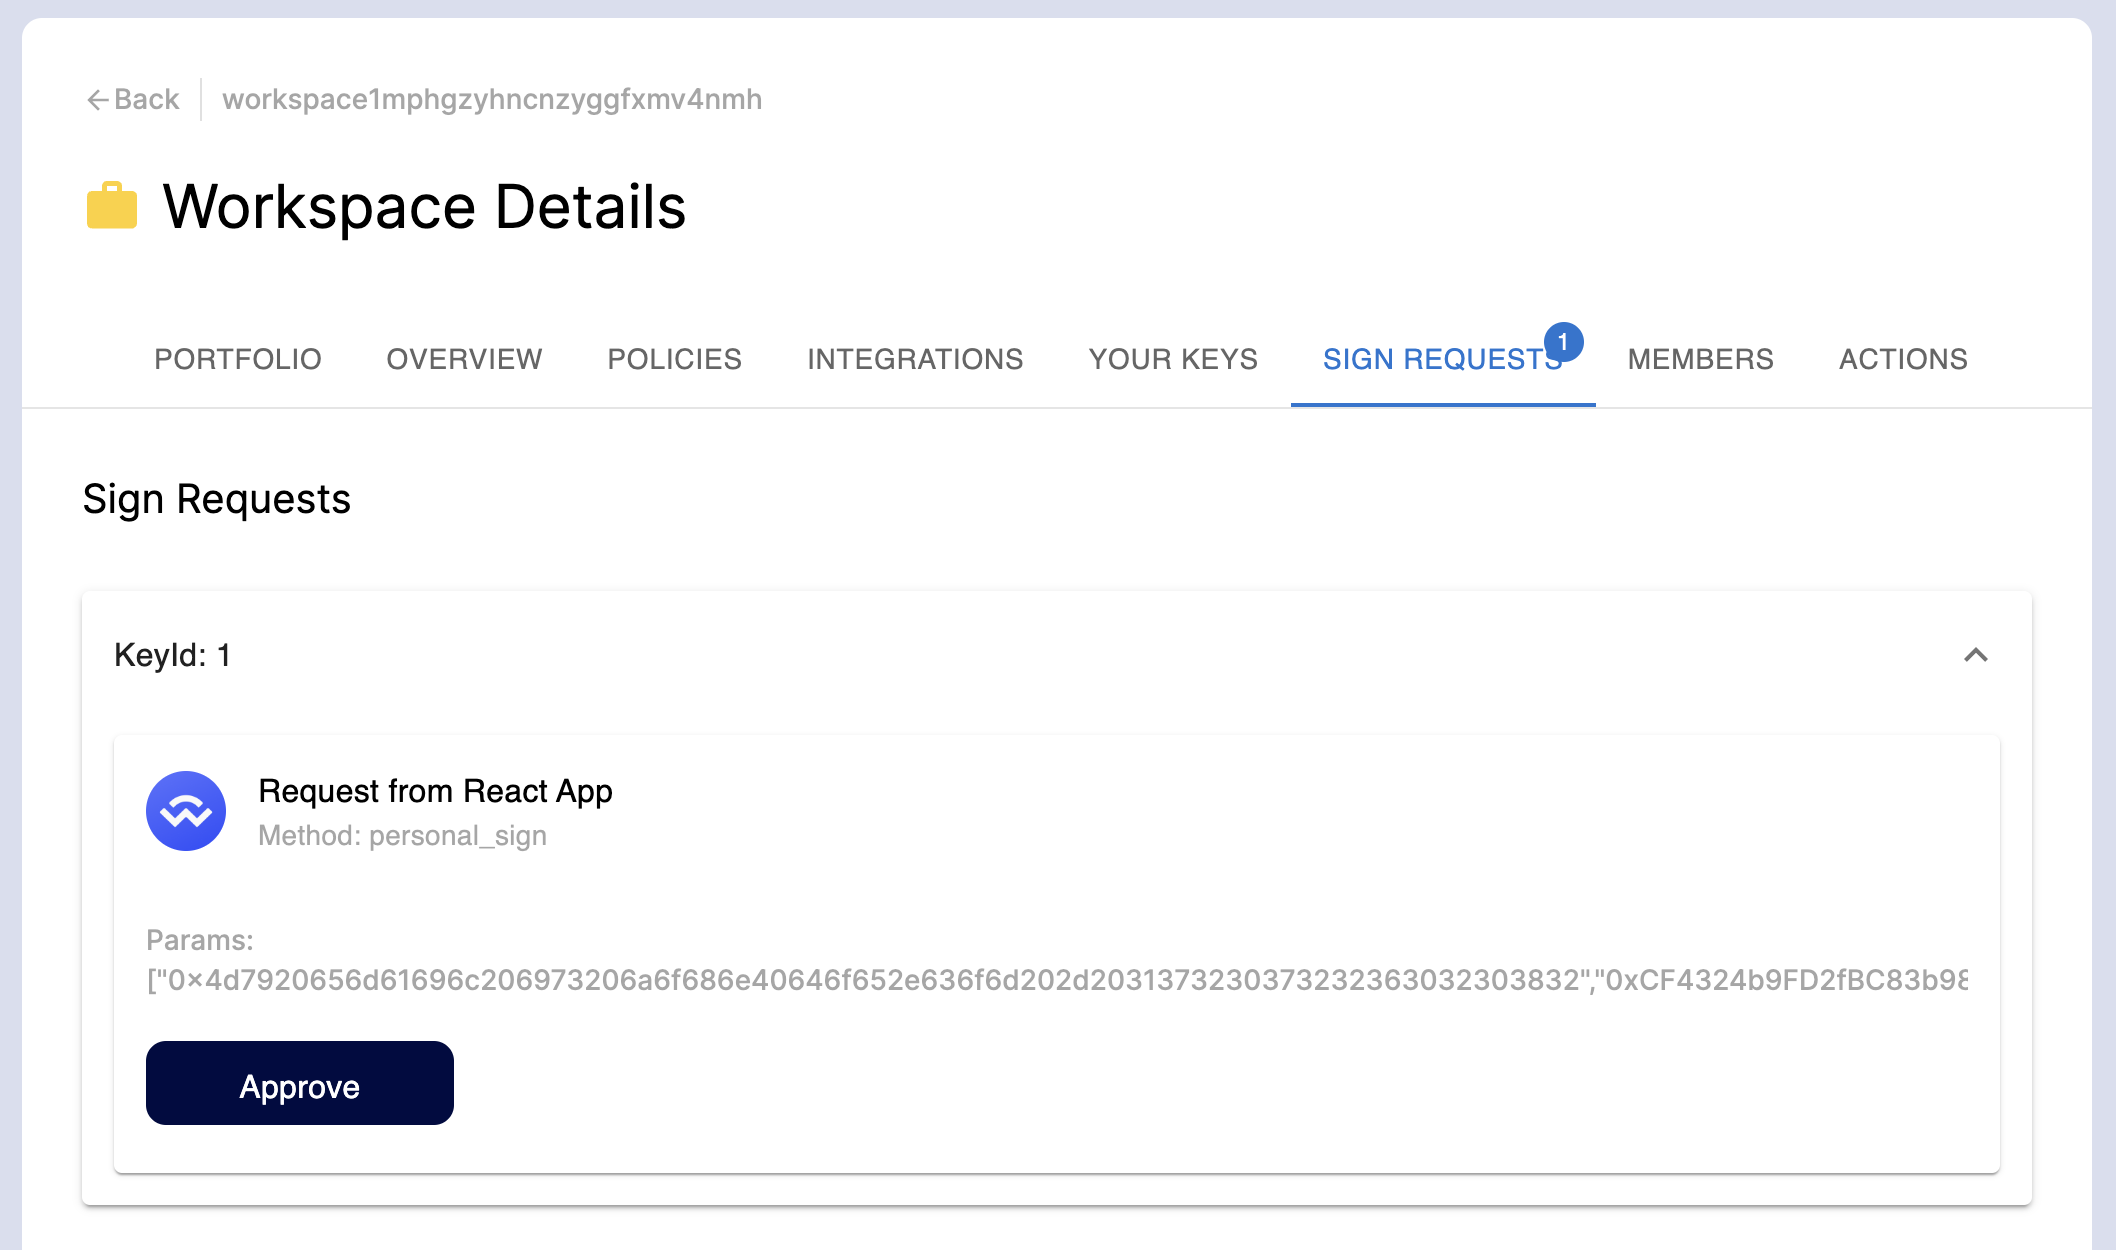Click the wave/sign request app icon
This screenshot has width=2116, height=1250.
tap(185, 810)
